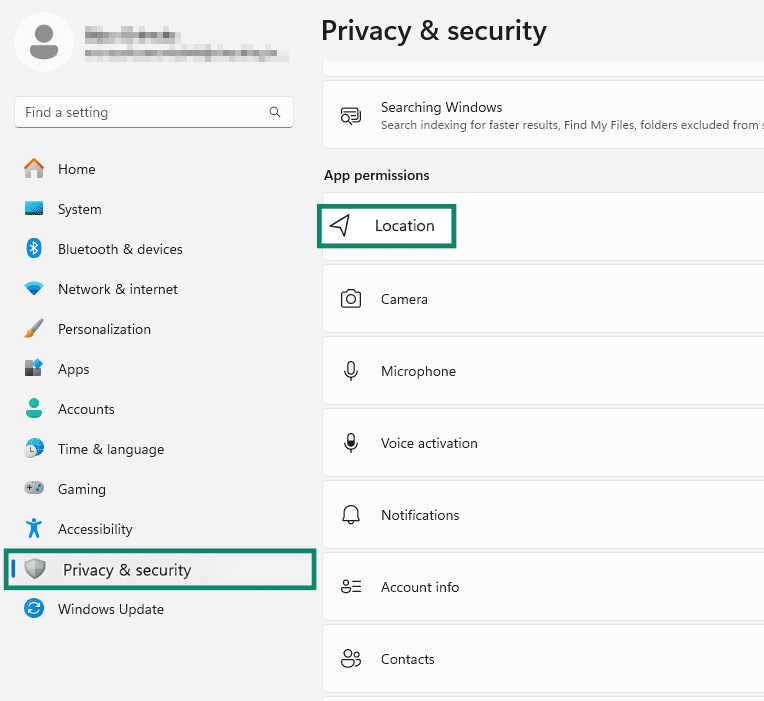The width and height of the screenshot is (764, 701).
Task: Click the Time & language globe icon
Action: click(x=34, y=448)
